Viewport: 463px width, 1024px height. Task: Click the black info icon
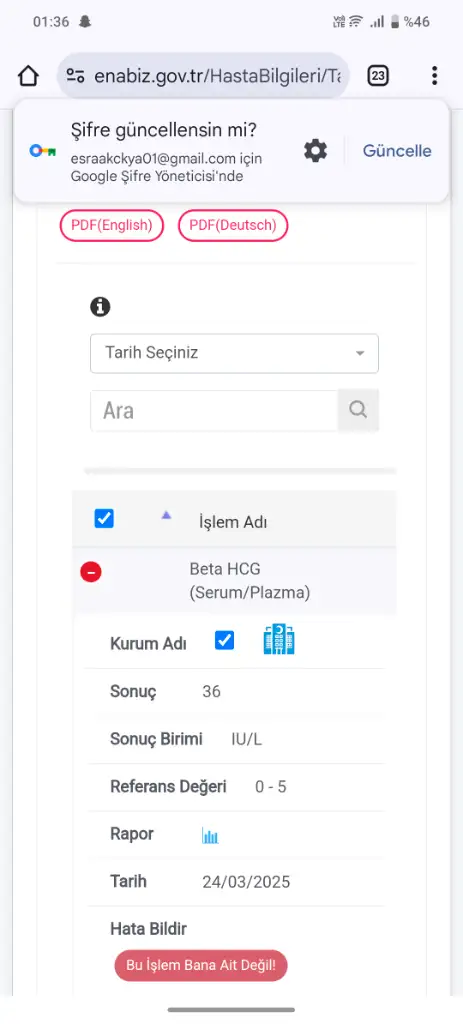tap(100, 306)
